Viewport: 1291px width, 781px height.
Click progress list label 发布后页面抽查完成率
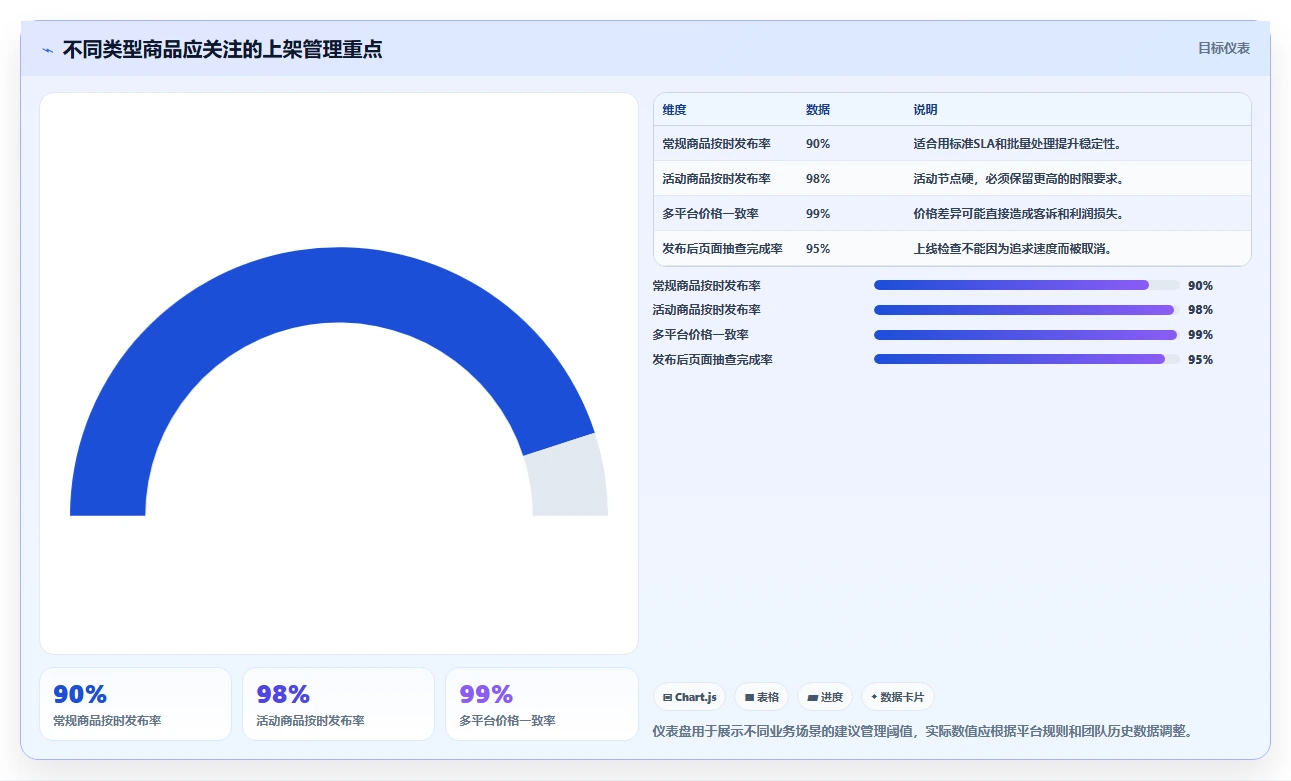pyautogui.click(x=712, y=359)
